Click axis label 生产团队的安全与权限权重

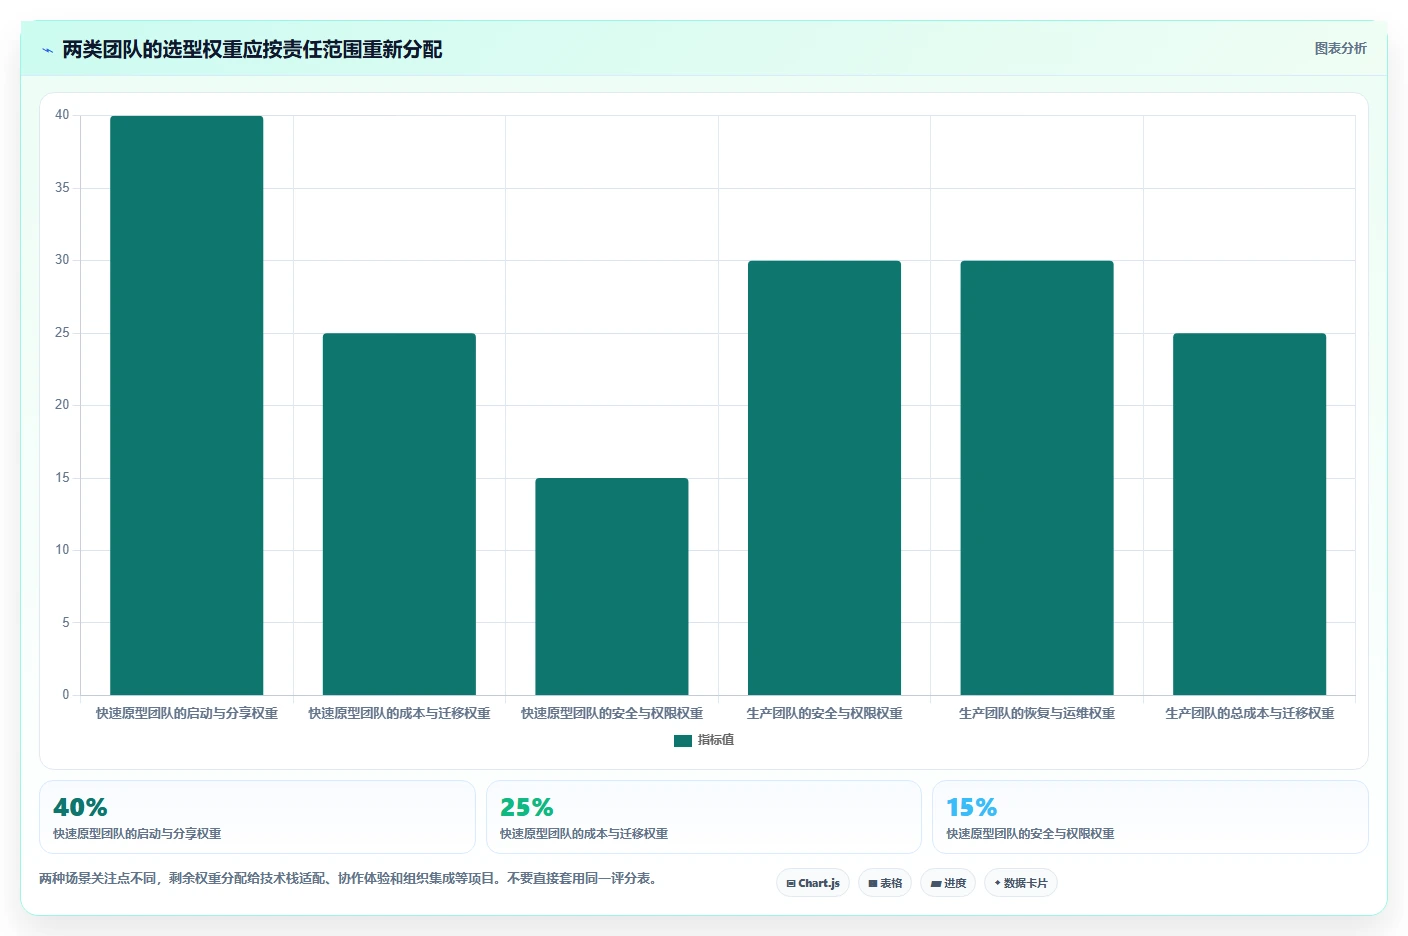click(x=824, y=713)
